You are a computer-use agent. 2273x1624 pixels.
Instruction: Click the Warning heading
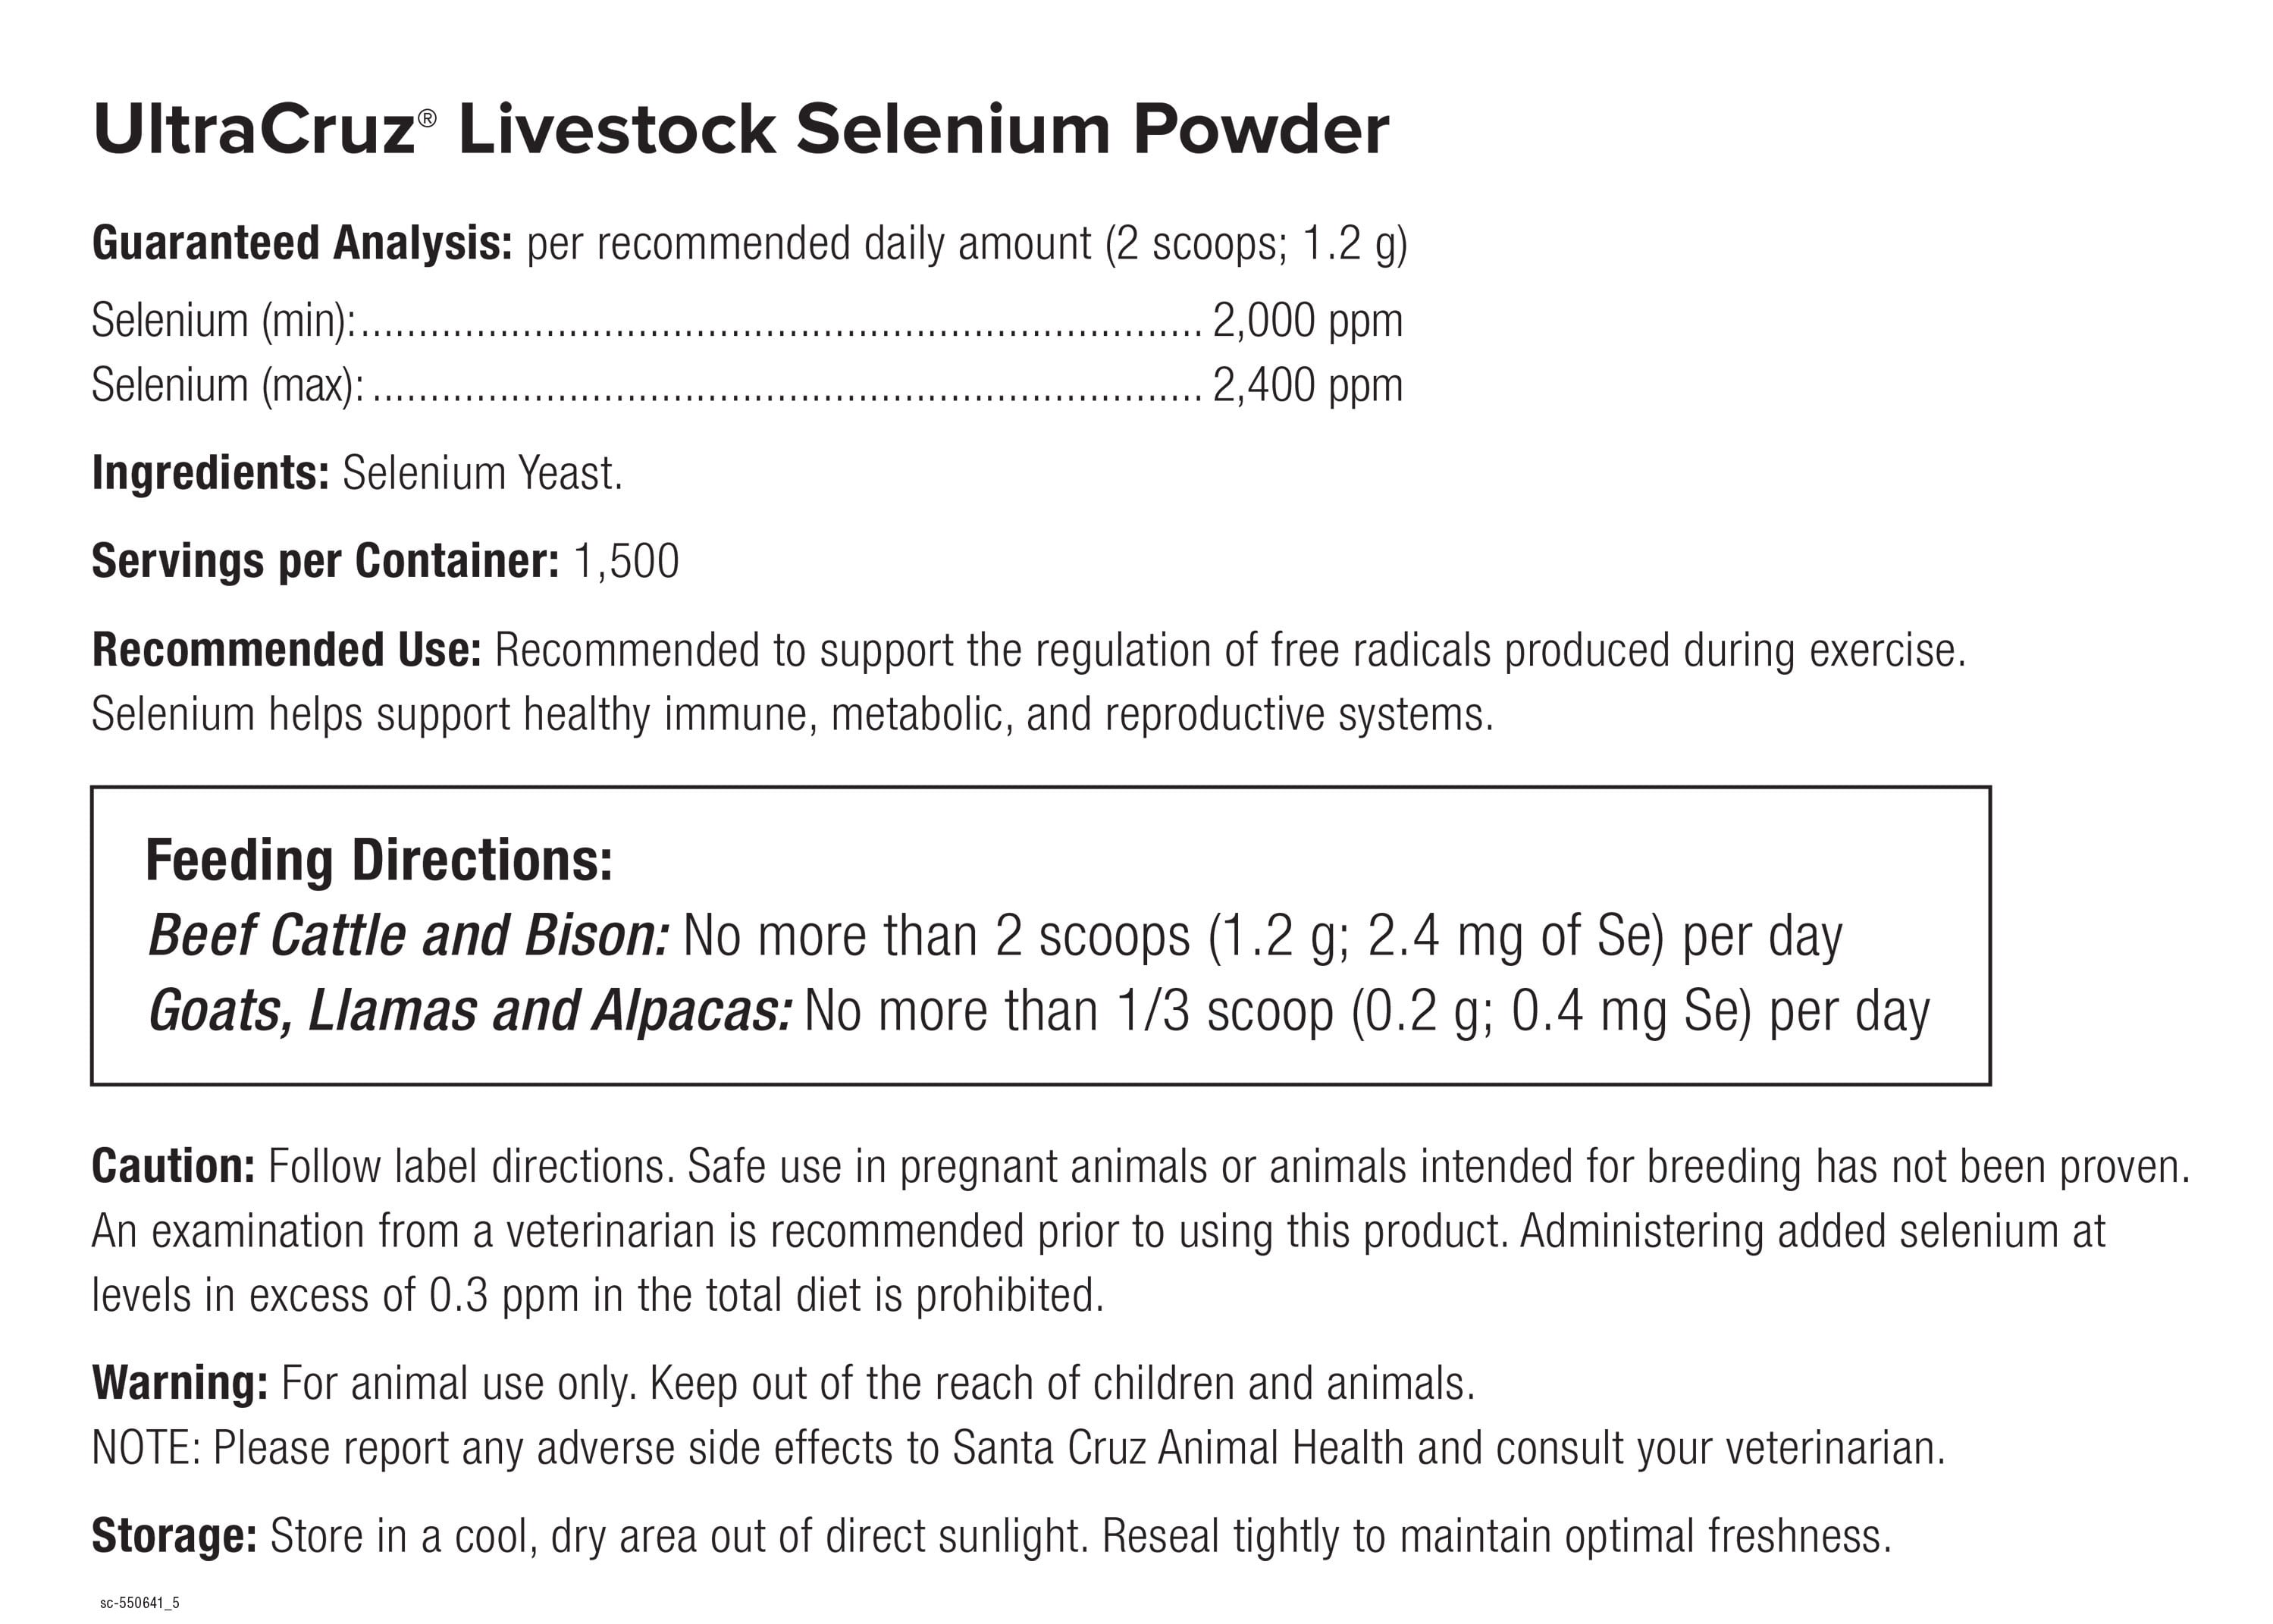pyautogui.click(x=179, y=1383)
